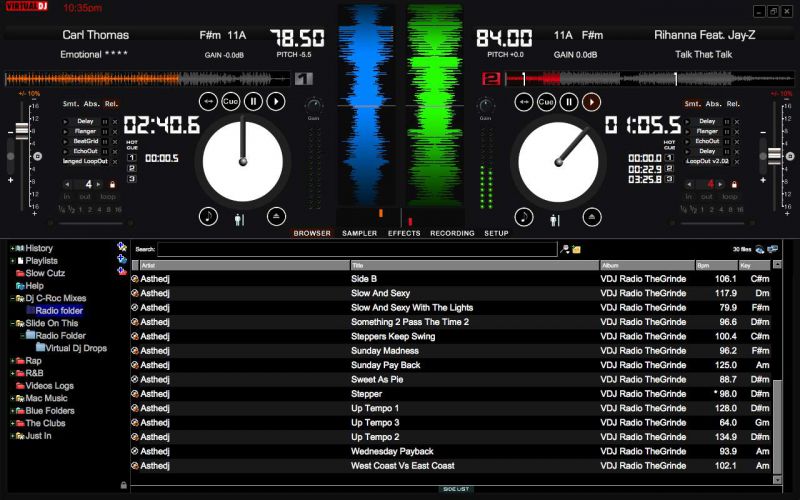Click the music note keylock icon on deck 1
This screenshot has height=500, width=800.
point(208,217)
